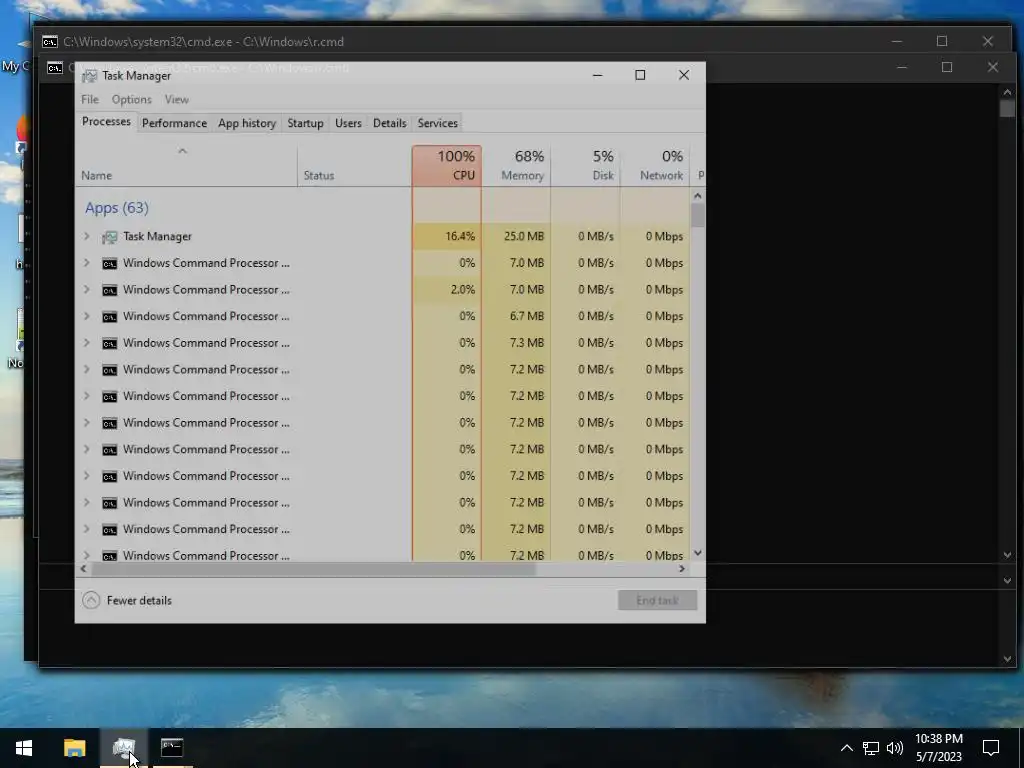
Task: Switch to the Users tab
Action: [x=348, y=123]
